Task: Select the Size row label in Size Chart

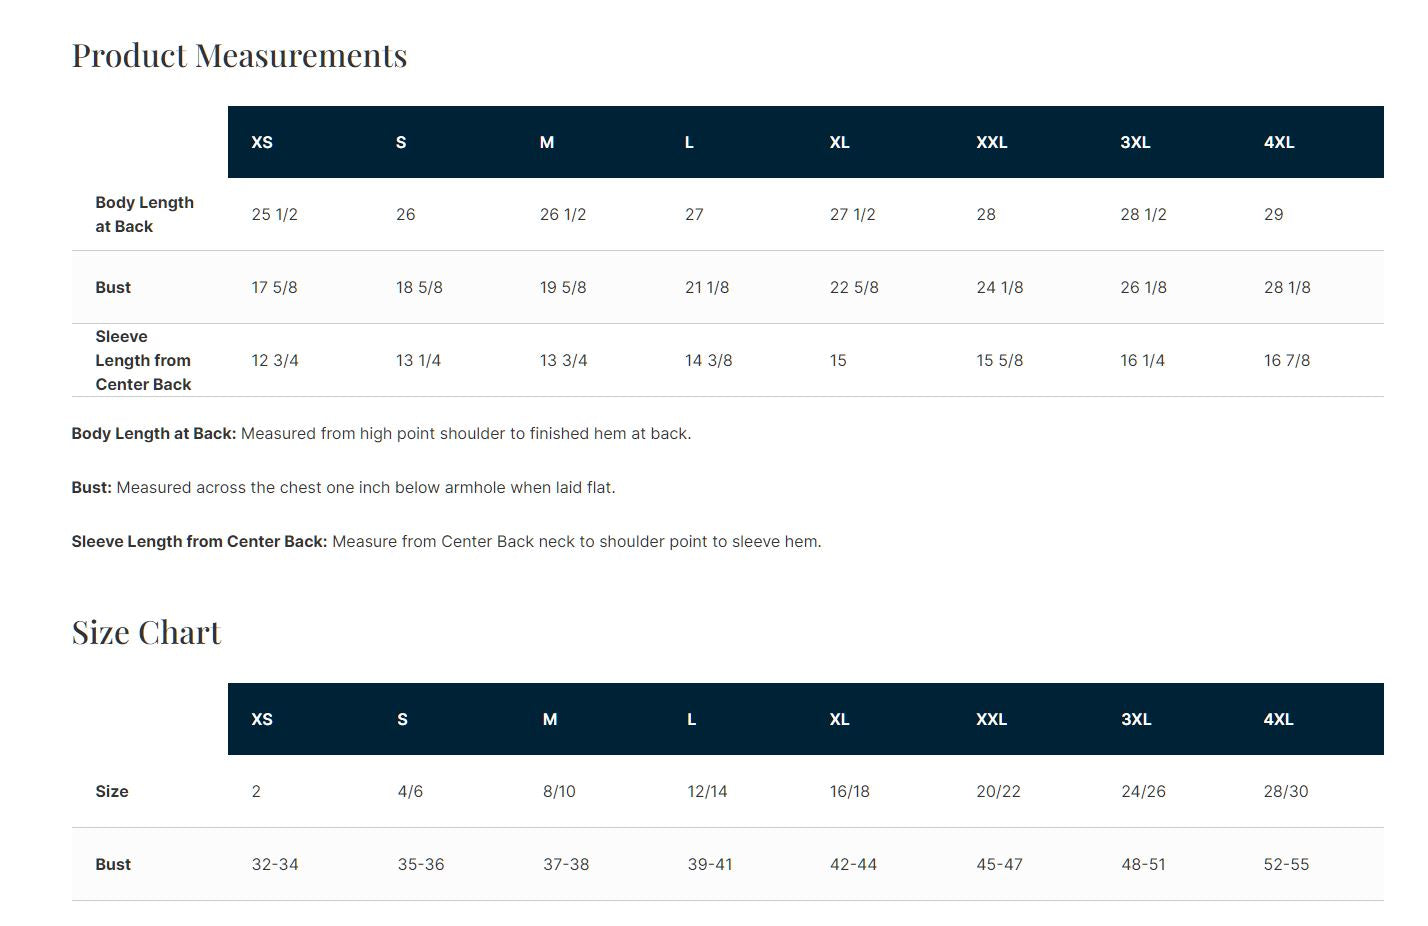Action: tap(112, 791)
